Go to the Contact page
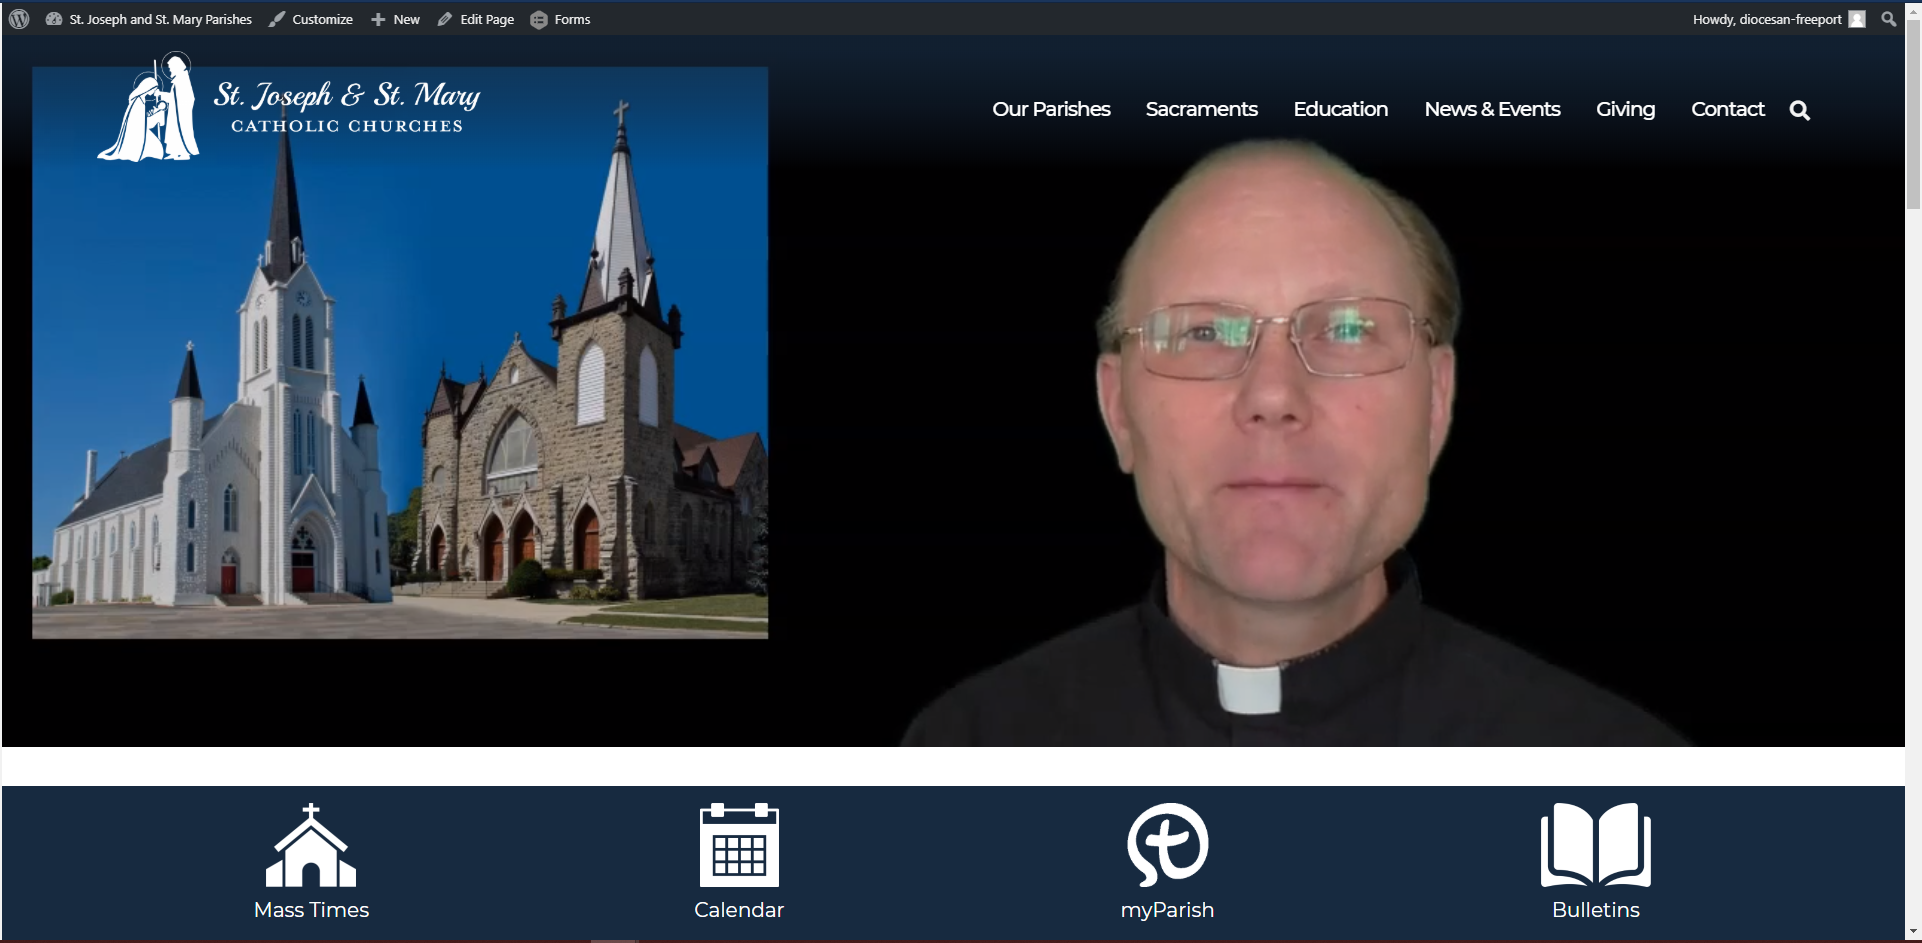Screen dimensions: 1922x943 click(1727, 109)
